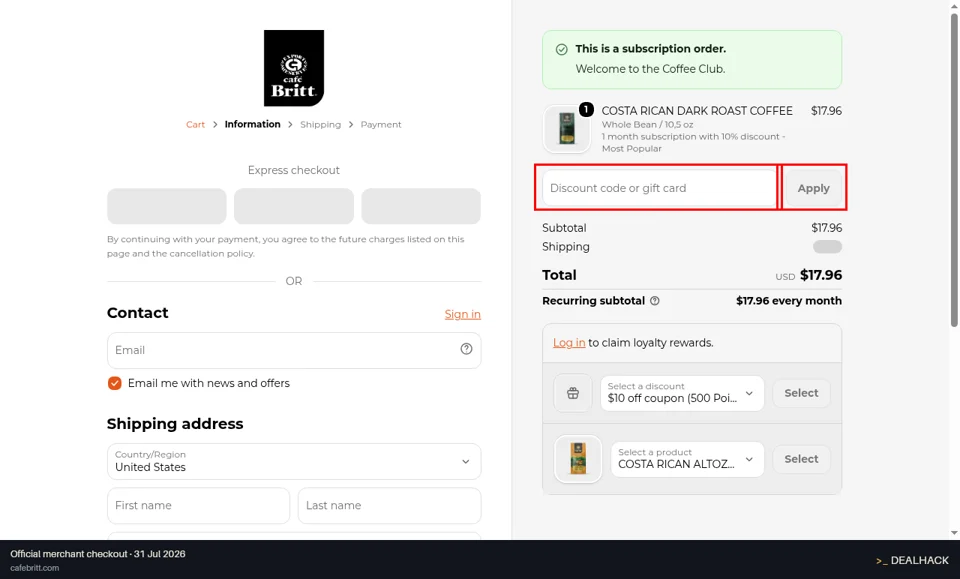
Task: Click the recurring subtotal info icon
Action: pos(654,301)
